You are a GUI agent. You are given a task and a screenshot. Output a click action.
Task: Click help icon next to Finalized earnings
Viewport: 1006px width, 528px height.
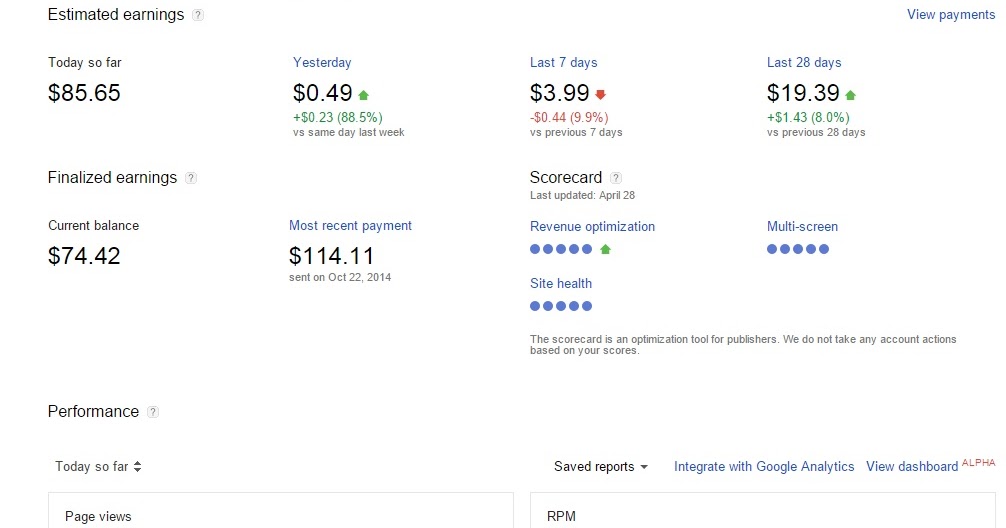pos(191,178)
